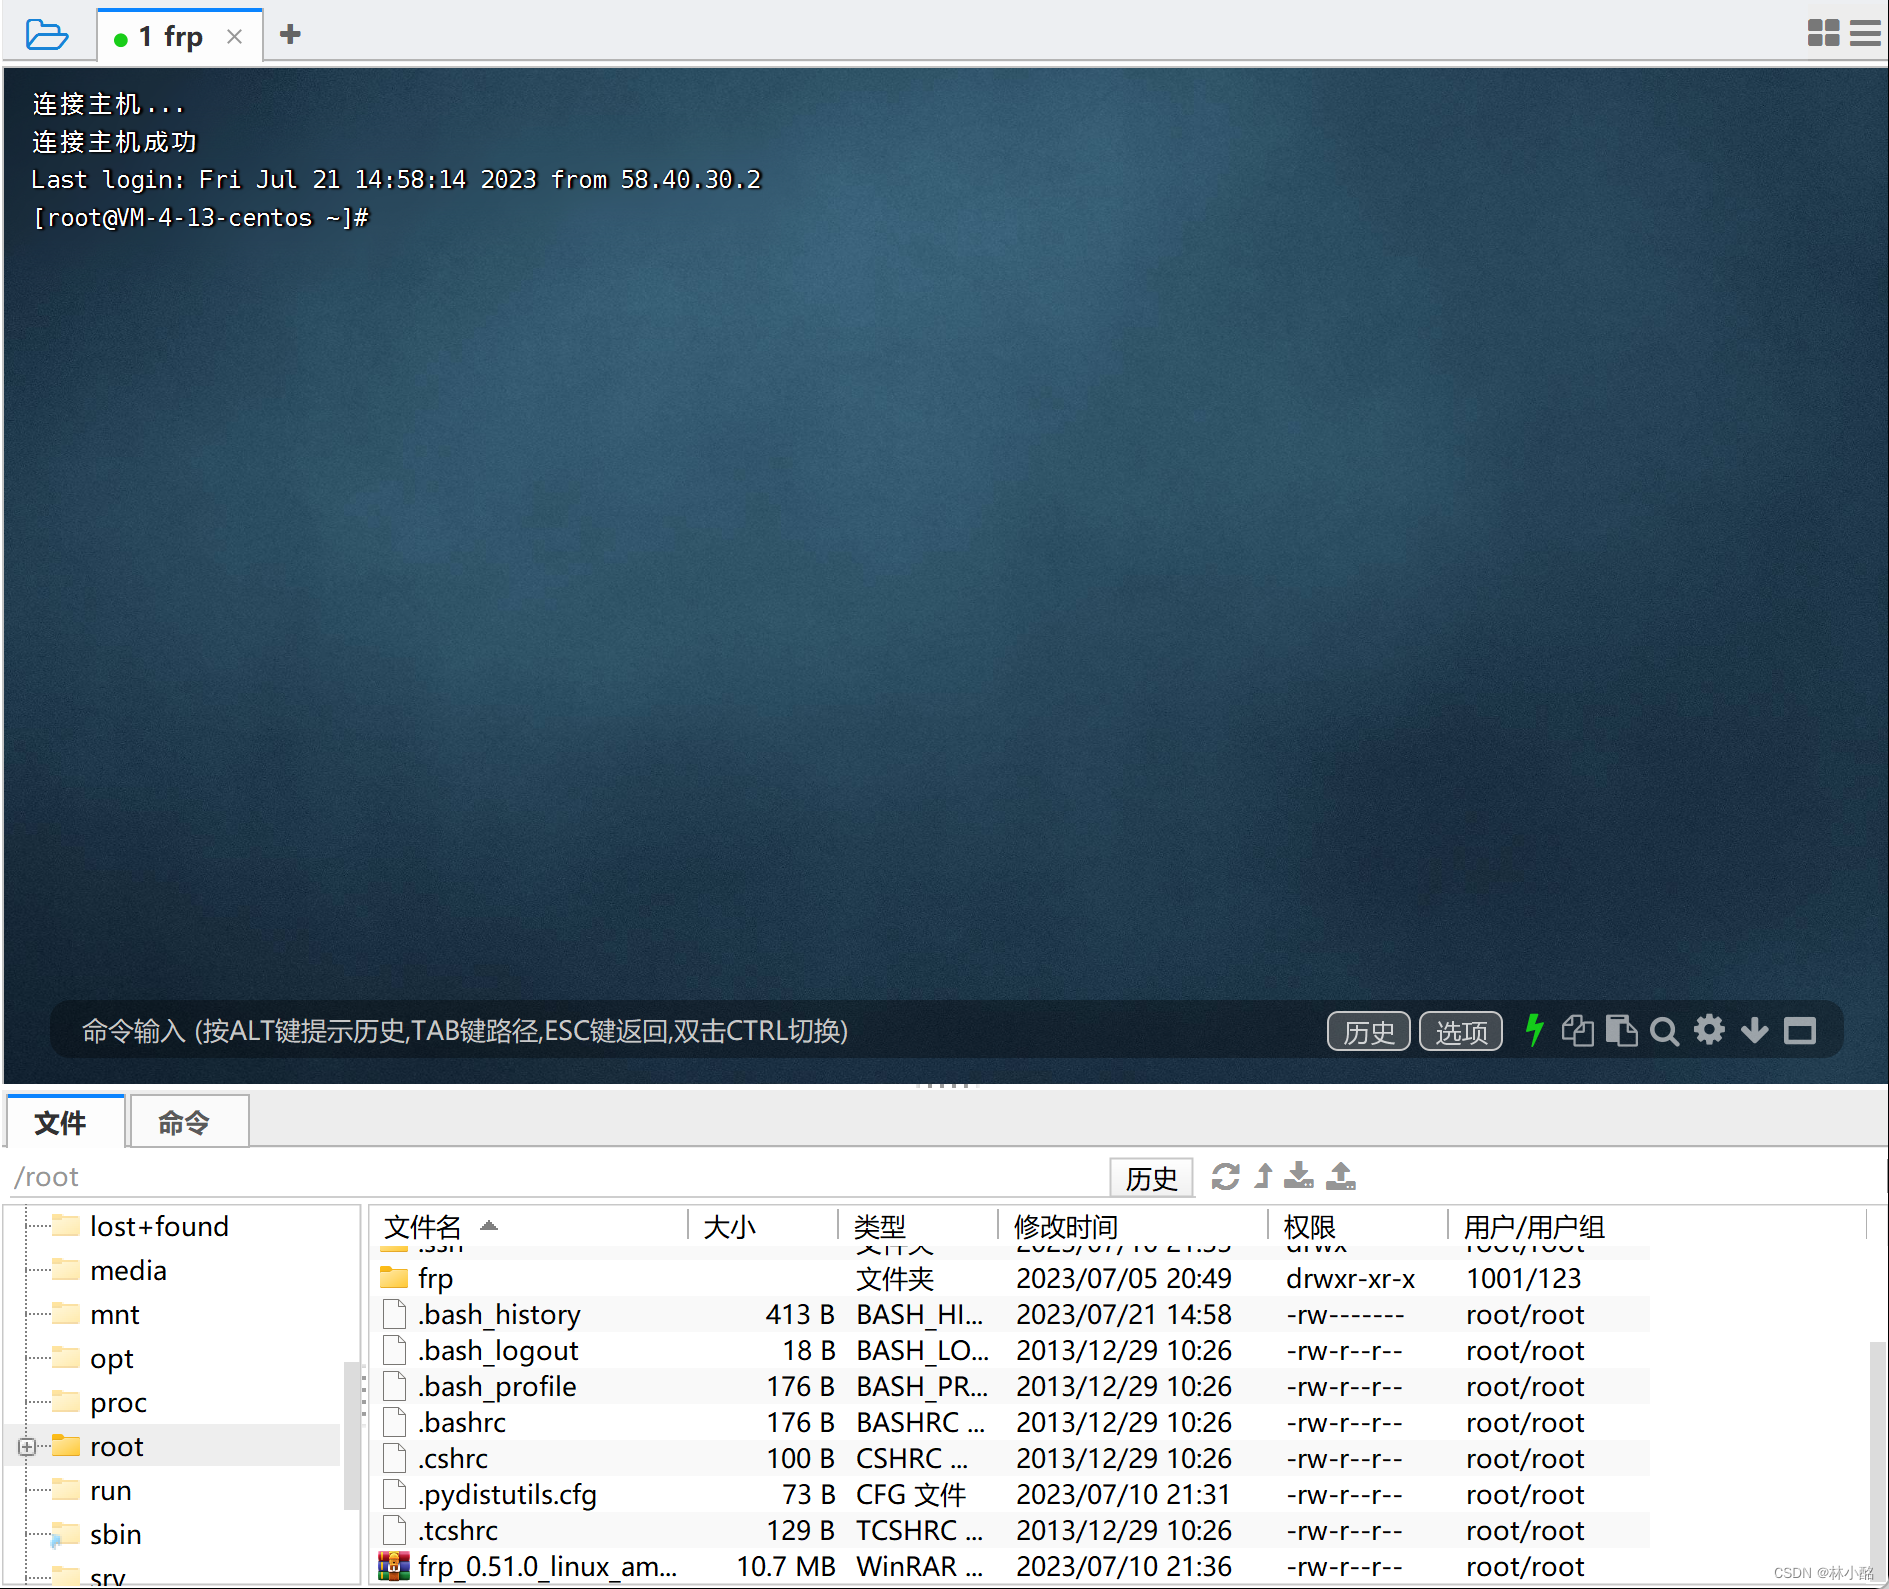Screen dimensions: 1889x1589
Task: Click the frp folder icon in list
Action: (x=394, y=1278)
